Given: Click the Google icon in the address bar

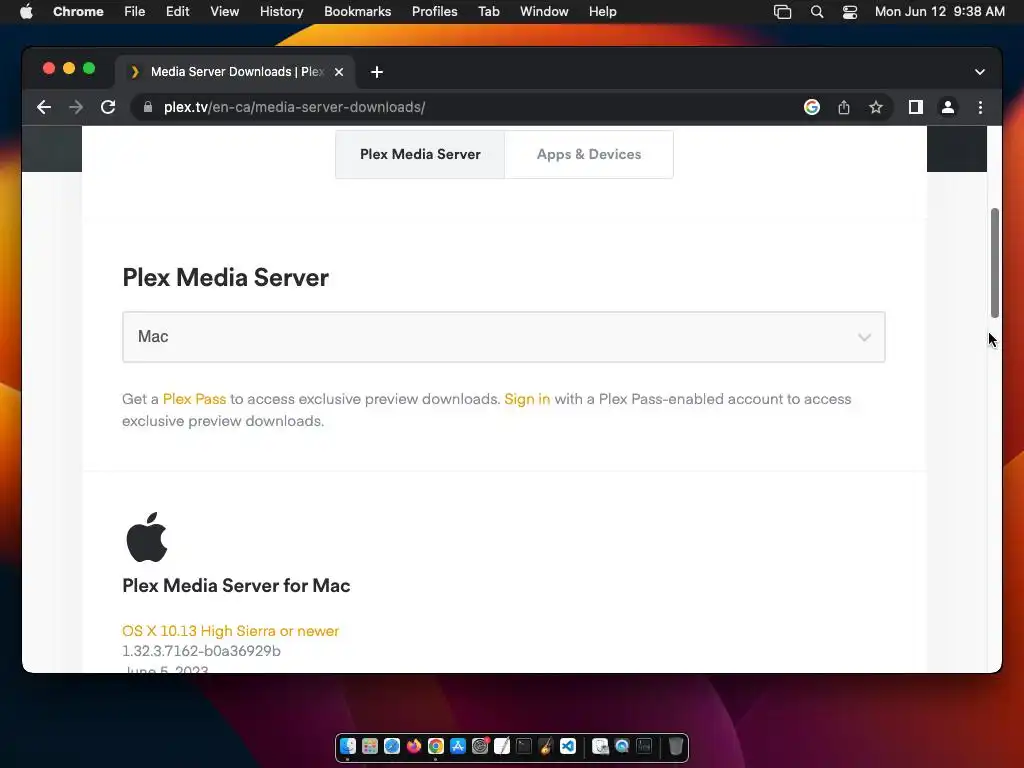Looking at the screenshot, I should tap(812, 107).
